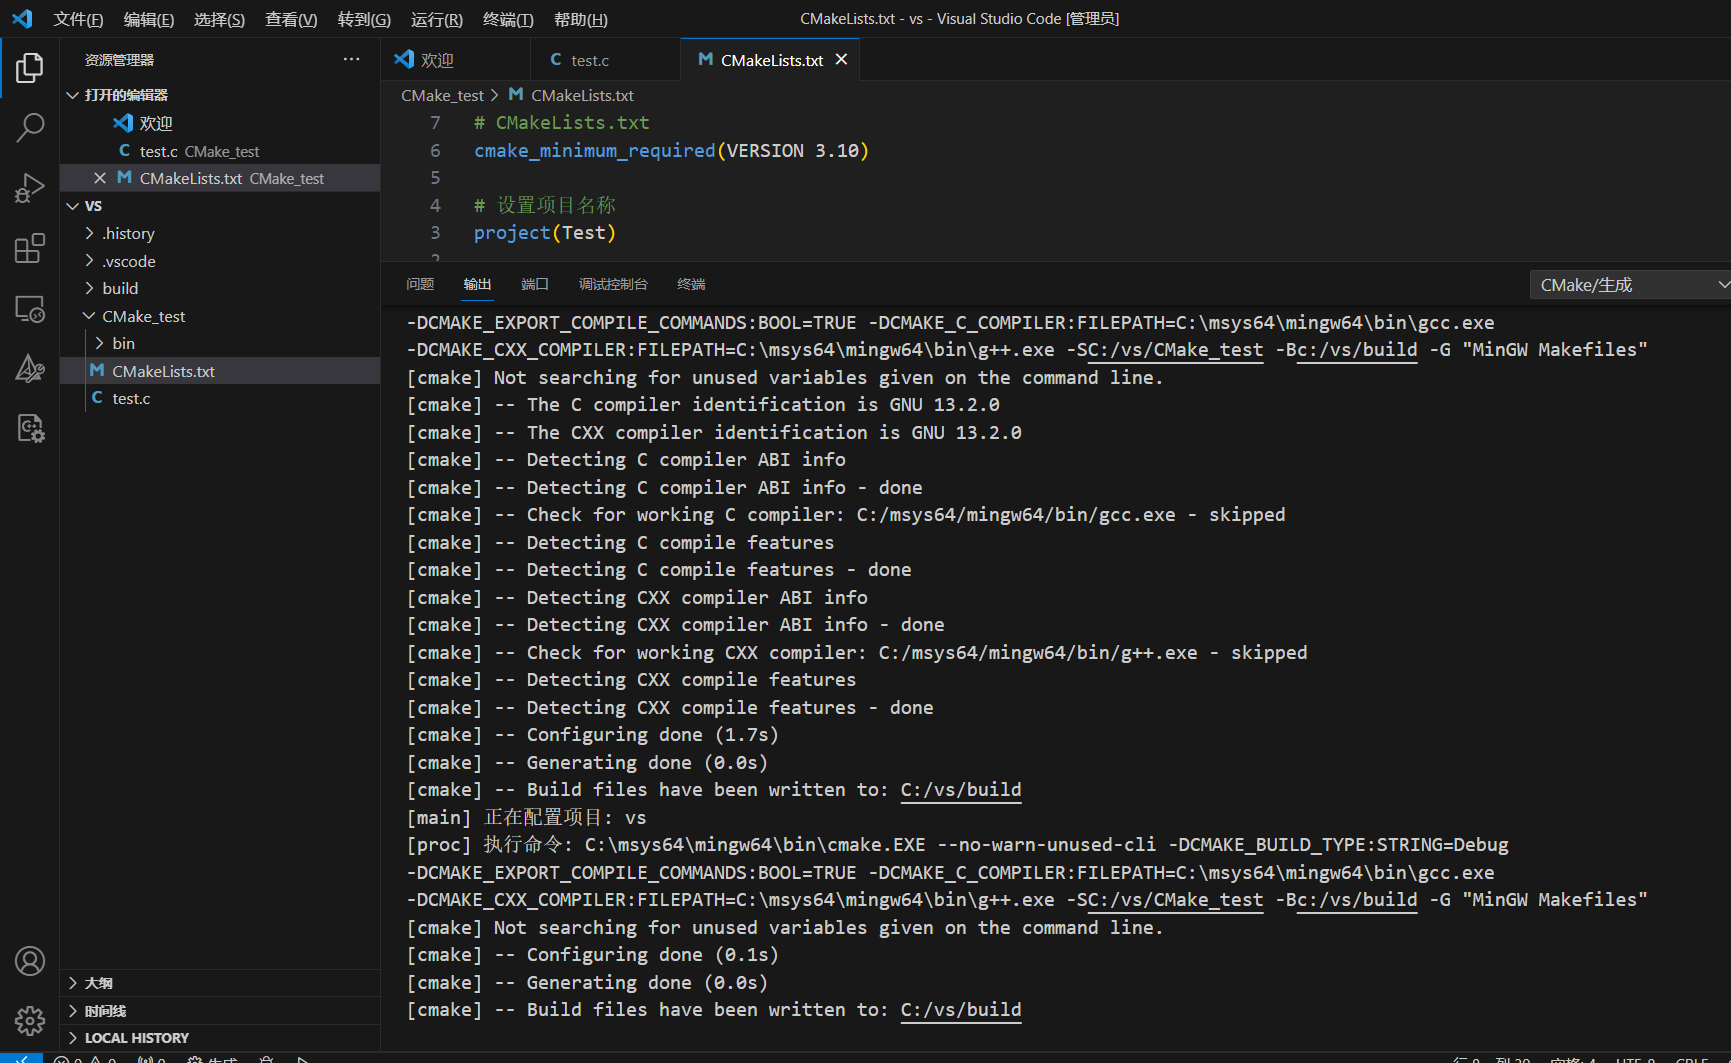
Task: Select CMakeLists.txt in file tree
Action: point(220,371)
